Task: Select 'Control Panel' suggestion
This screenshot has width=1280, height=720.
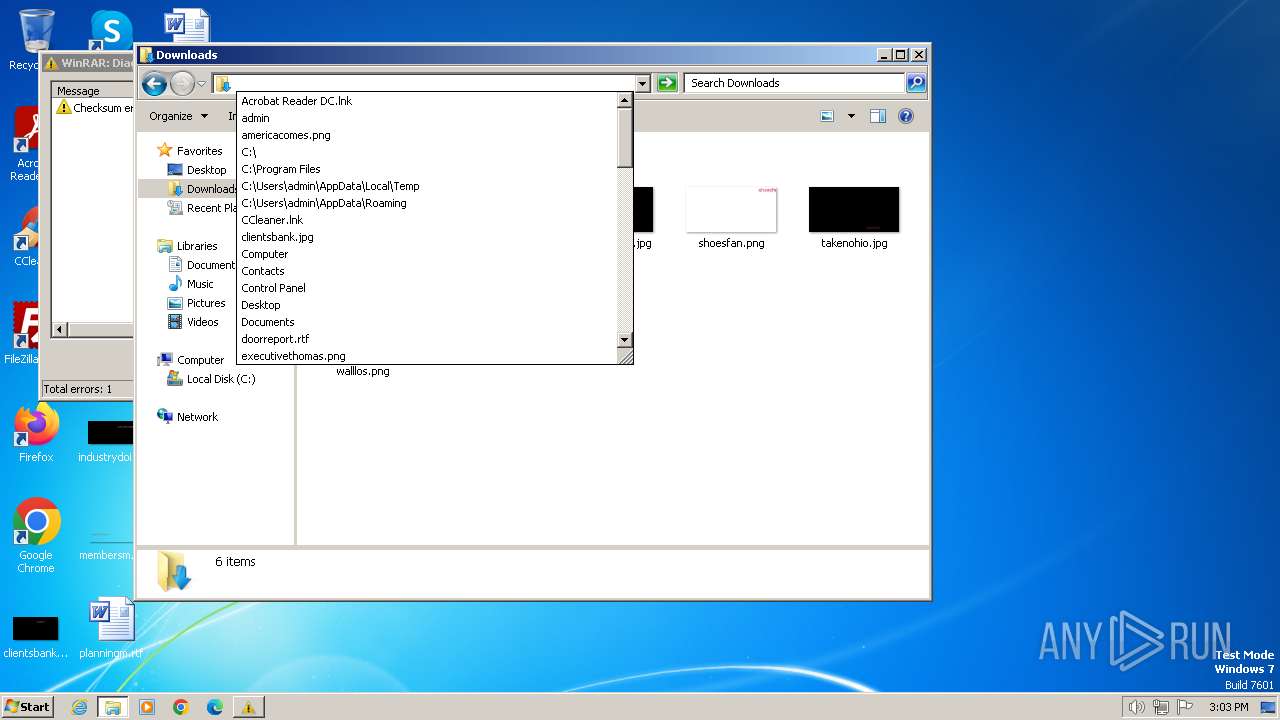Action: (427, 288)
